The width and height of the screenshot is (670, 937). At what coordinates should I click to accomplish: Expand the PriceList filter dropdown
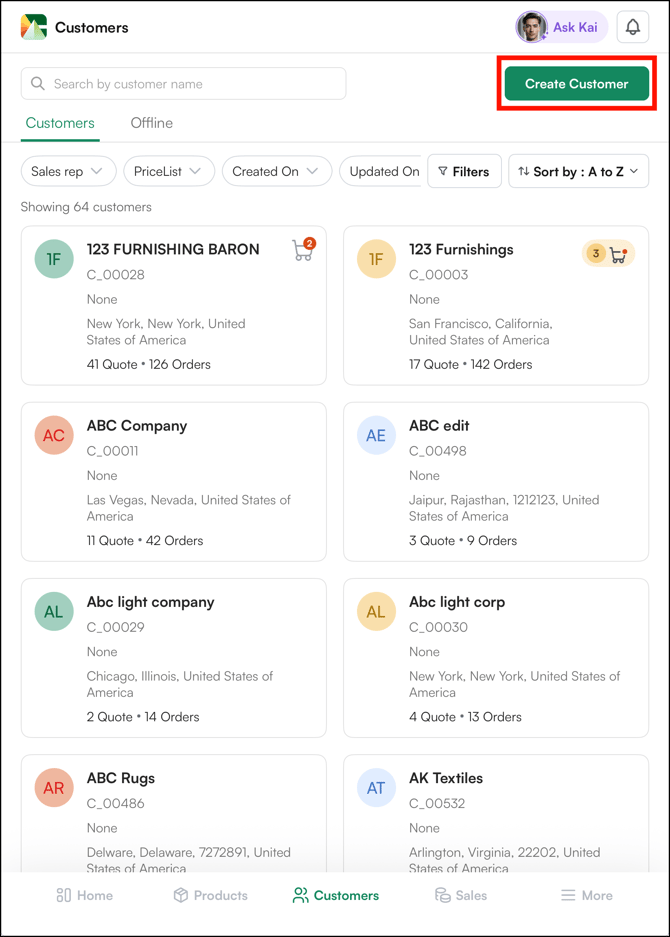pyautogui.click(x=168, y=172)
